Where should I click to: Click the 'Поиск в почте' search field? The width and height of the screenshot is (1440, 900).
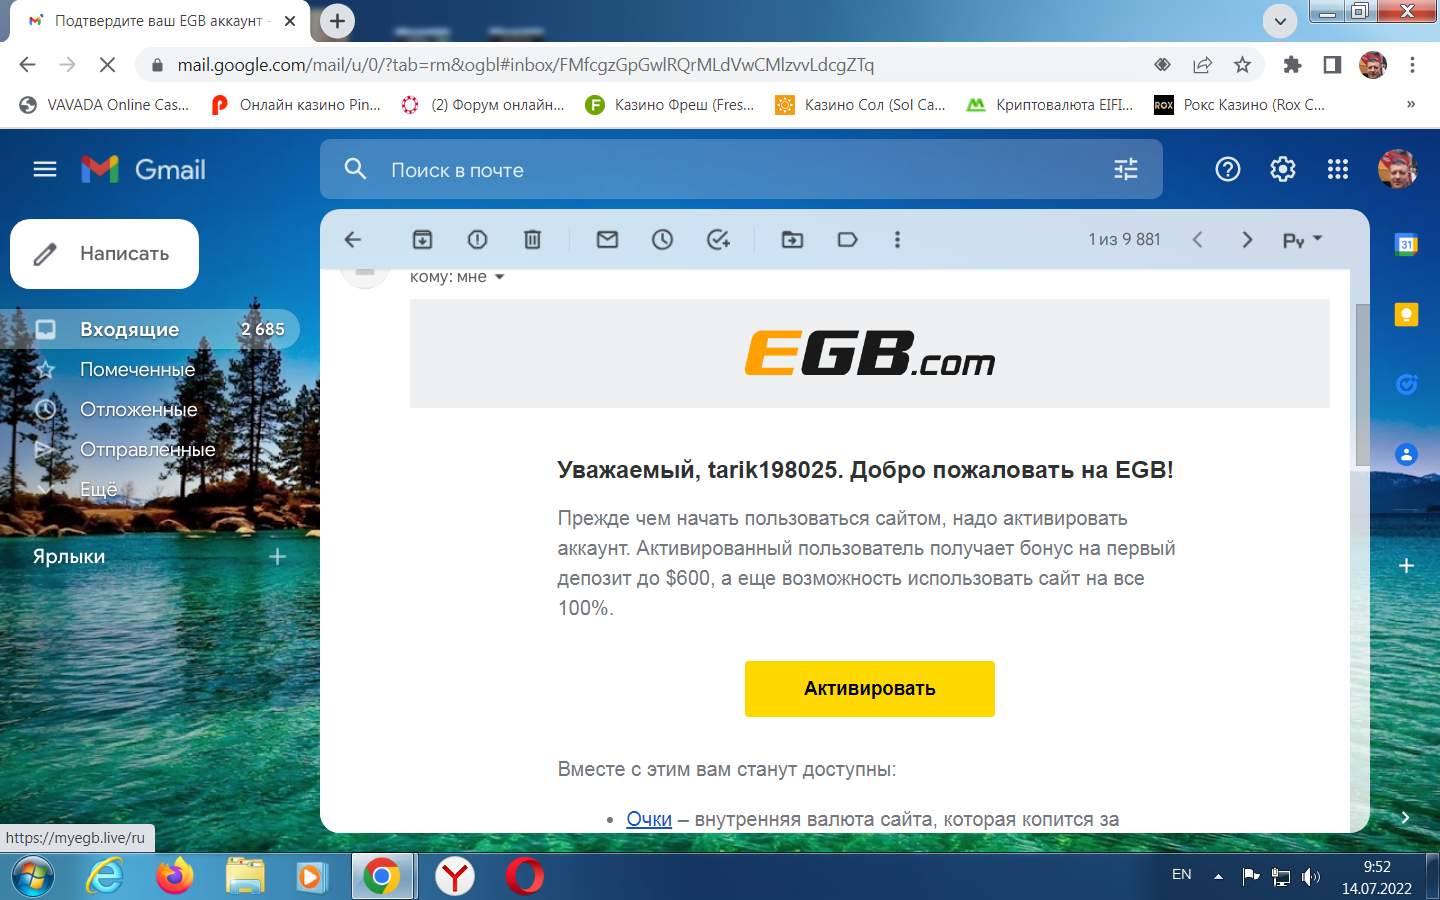coord(740,169)
